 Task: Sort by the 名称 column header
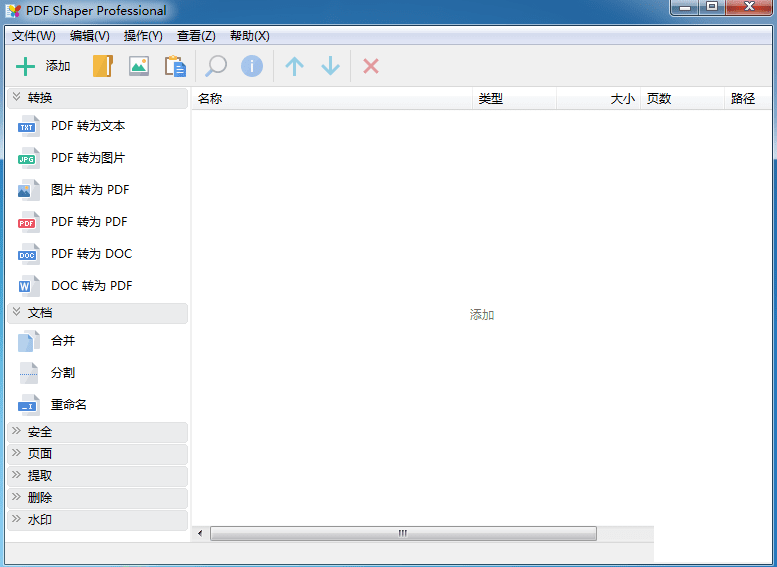pyautogui.click(x=333, y=99)
